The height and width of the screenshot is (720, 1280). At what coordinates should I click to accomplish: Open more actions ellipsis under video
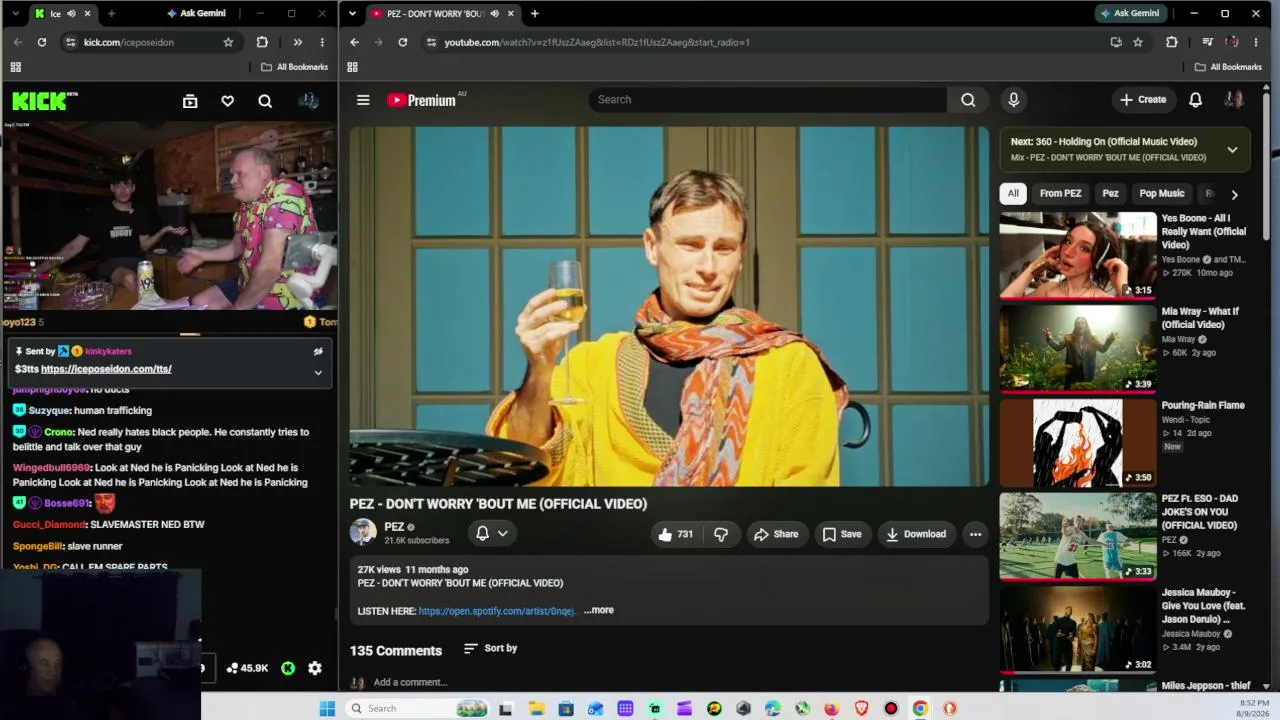point(975,534)
